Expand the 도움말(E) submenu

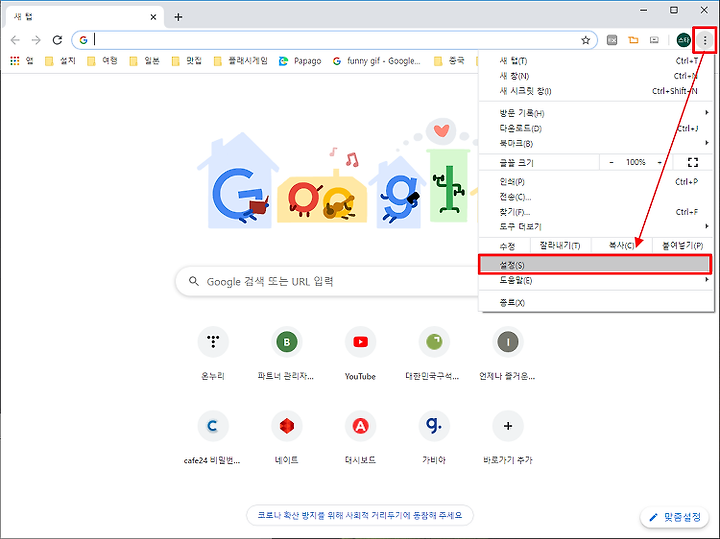point(596,280)
